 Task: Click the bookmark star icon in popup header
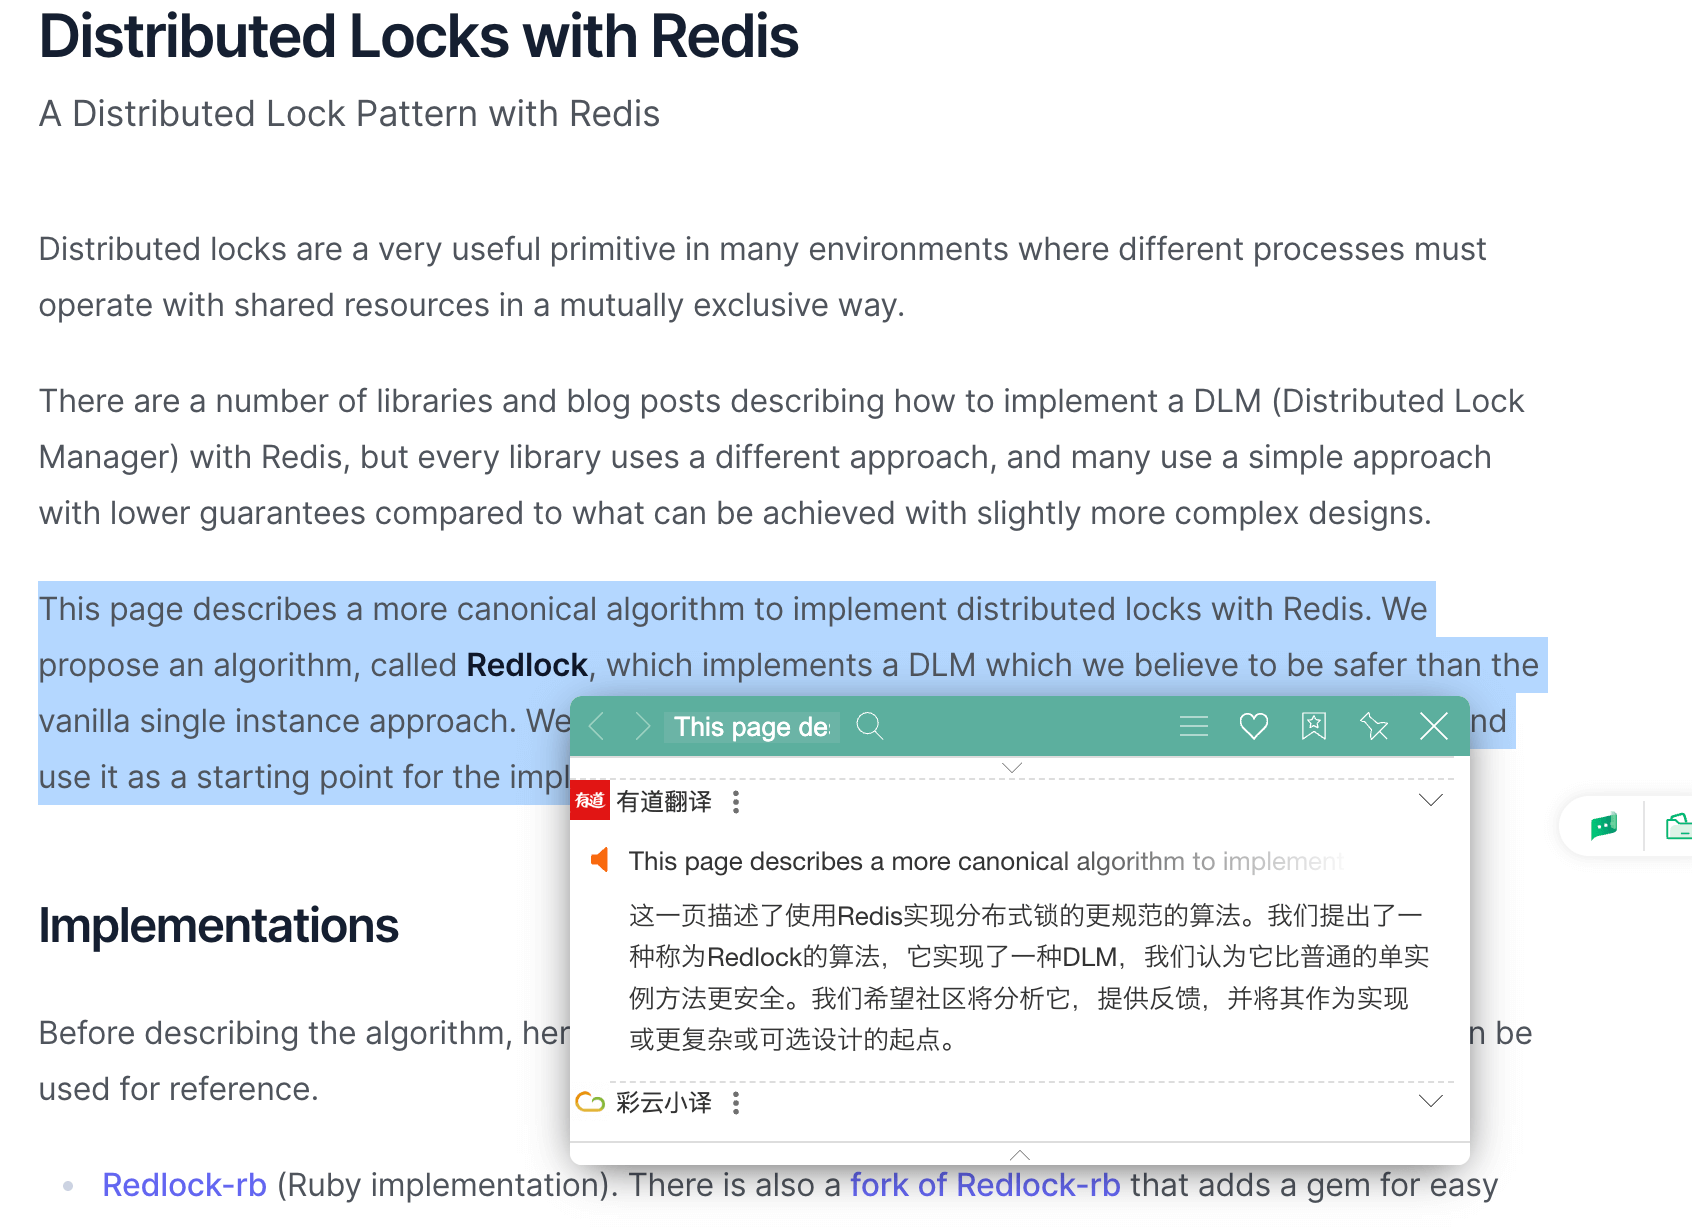point(1313,726)
